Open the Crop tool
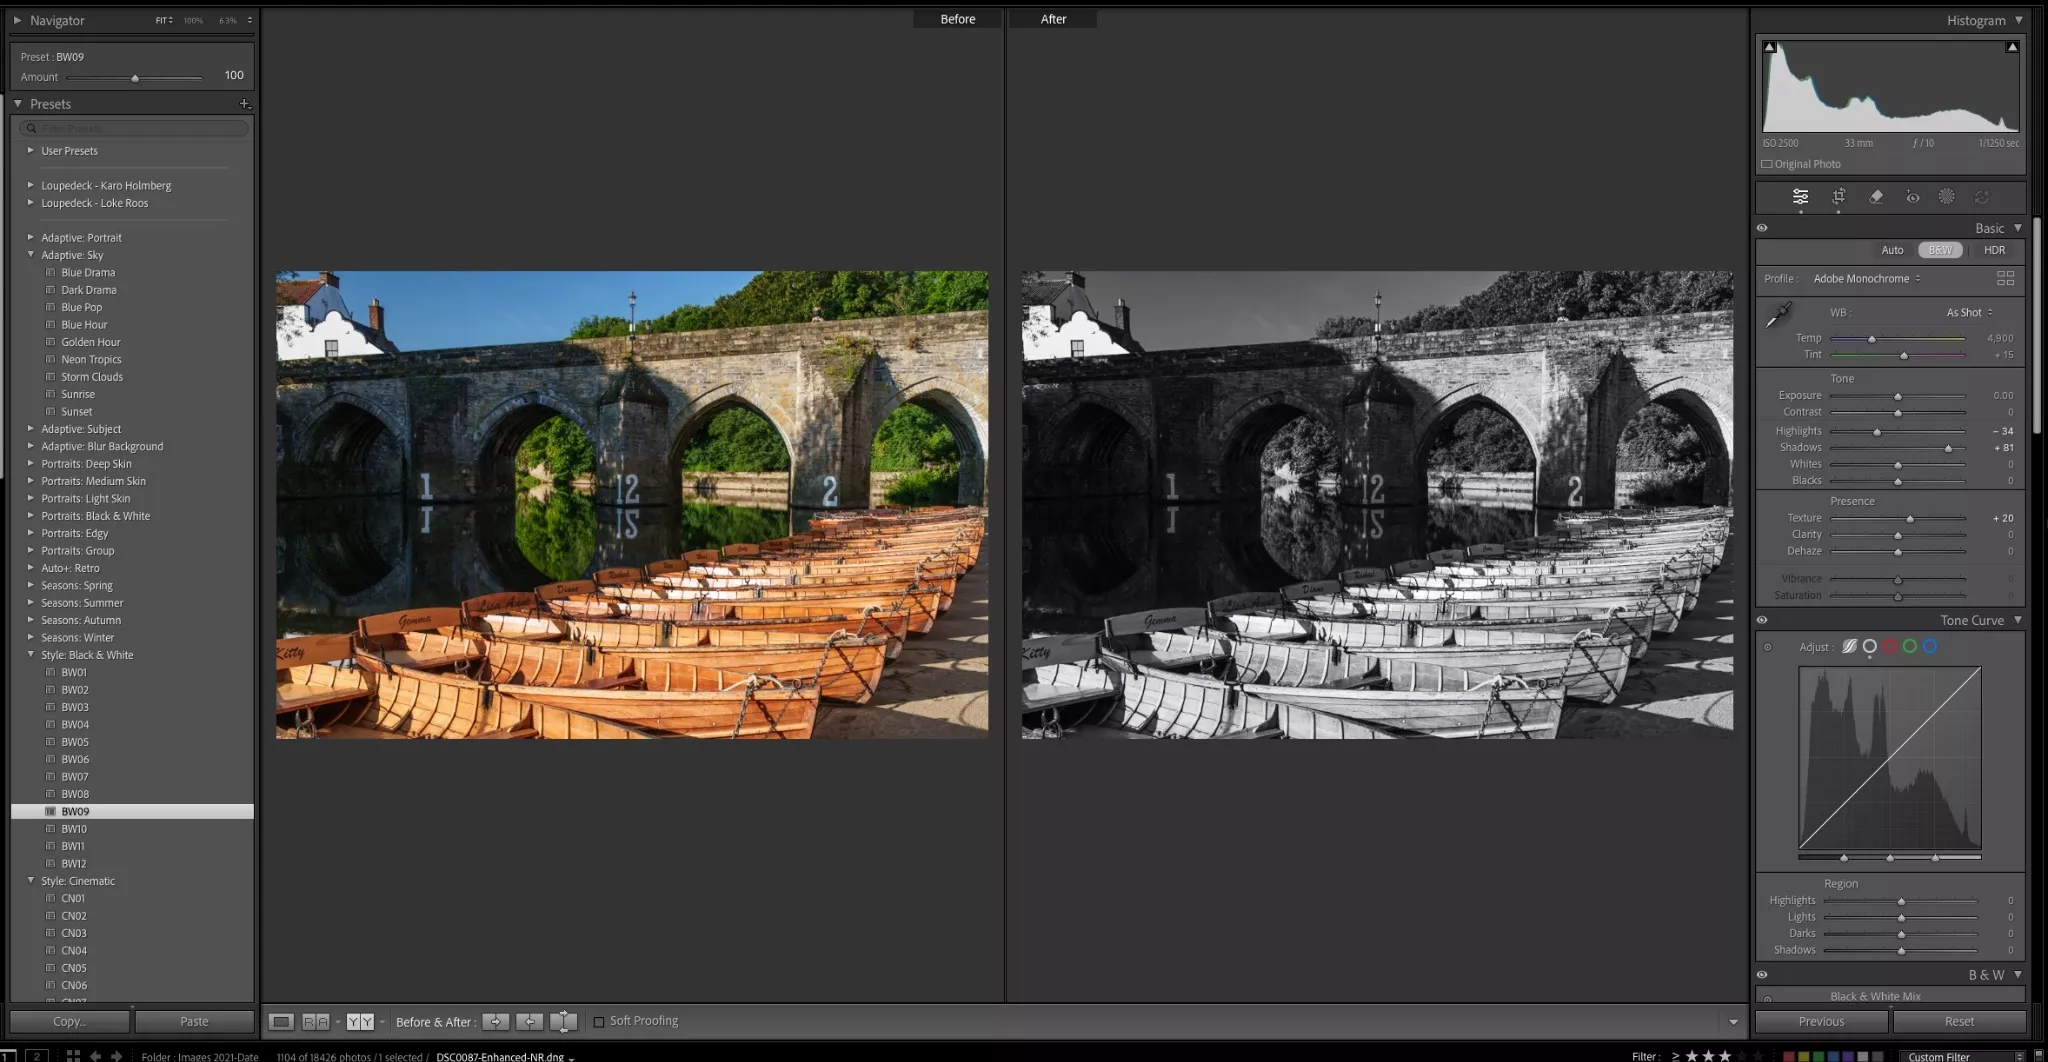The height and width of the screenshot is (1062, 2048). pyautogui.click(x=1838, y=197)
